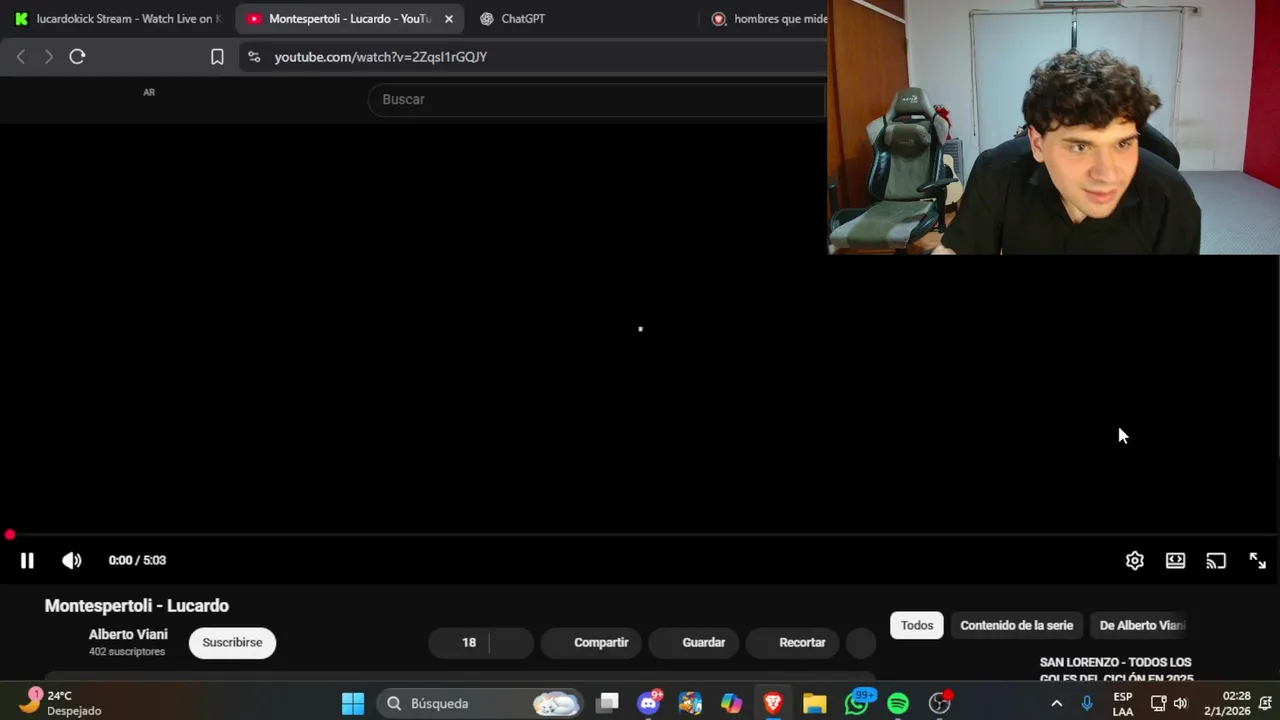Screen dimensions: 1280x720
Task: Open the notification center icon
Action: [x=1265, y=704]
